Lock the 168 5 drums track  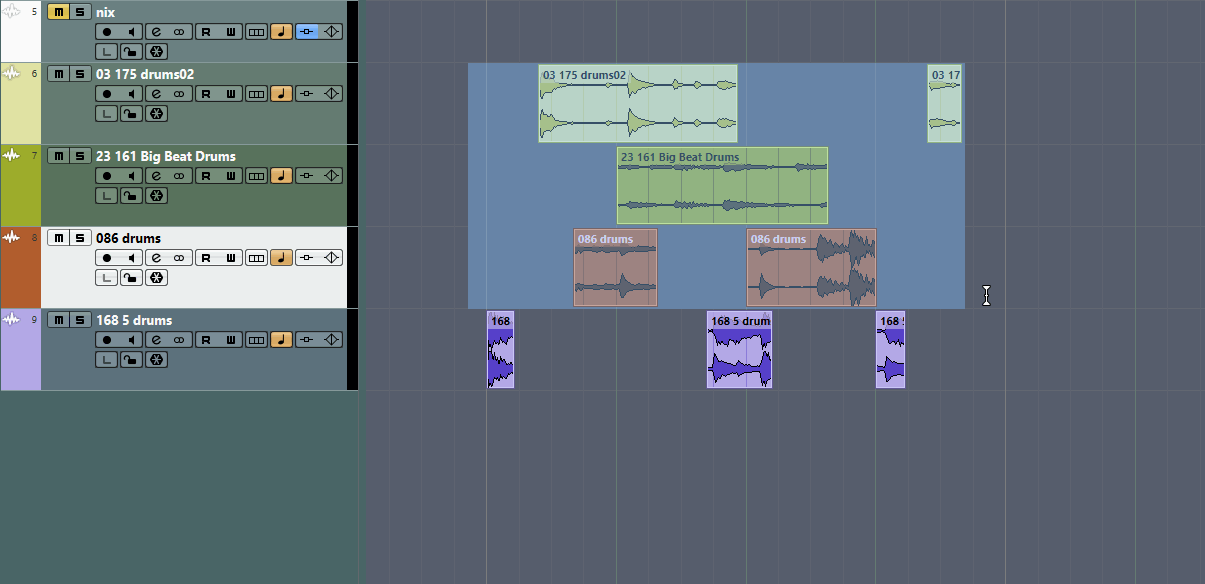131,360
